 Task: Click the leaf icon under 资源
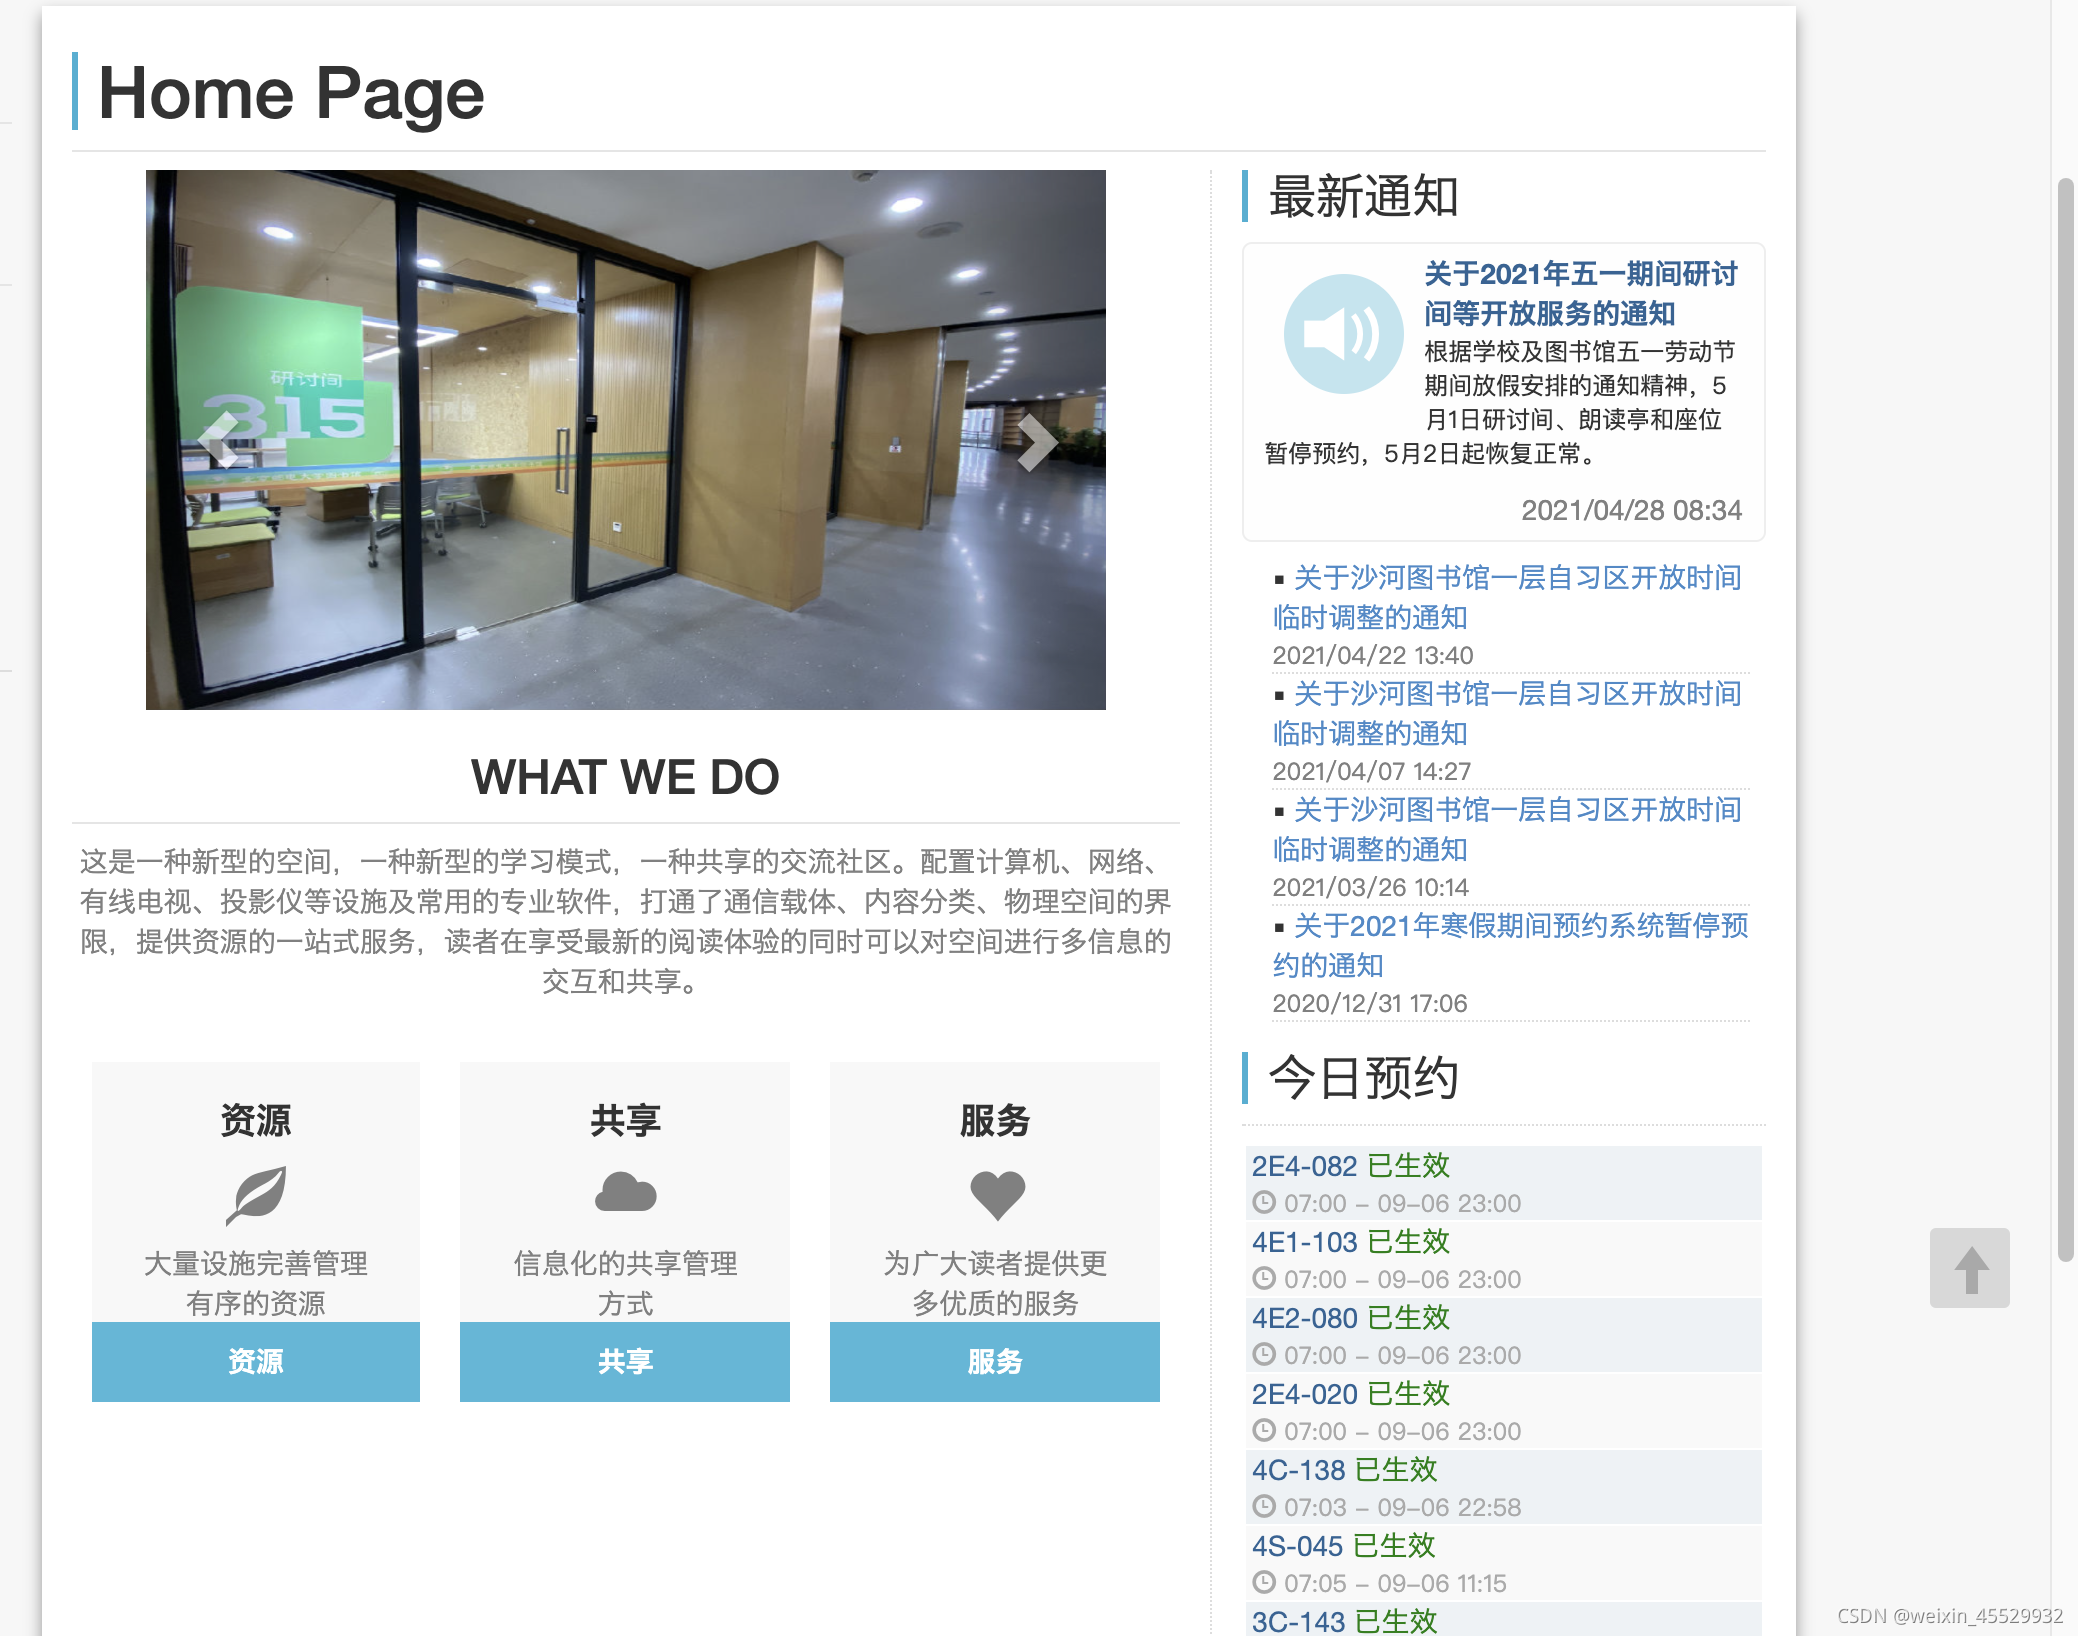[256, 1194]
